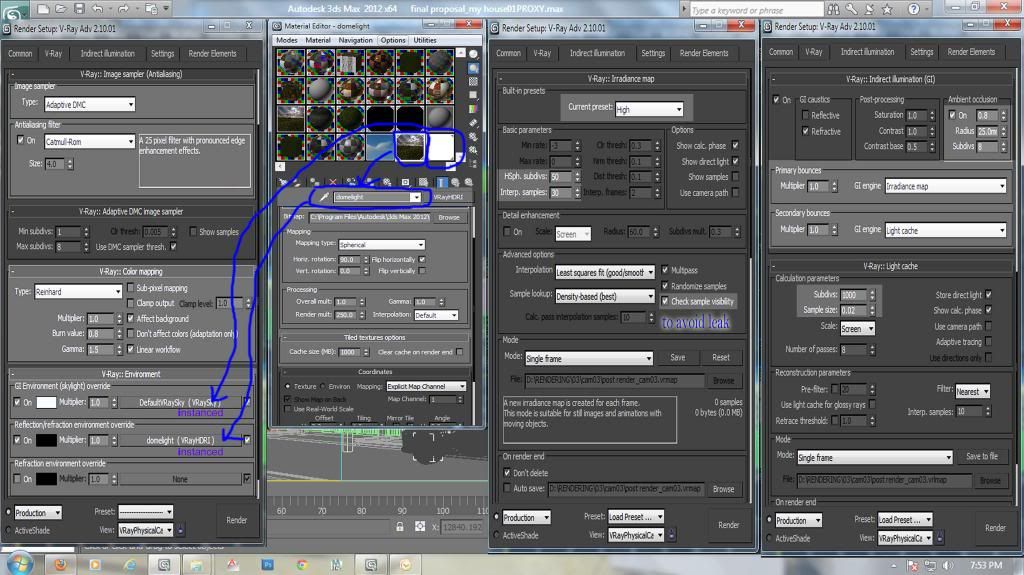This screenshot has height=575, width=1024.
Task: Click the star Favorites icon in InfoCenter
Action: coord(887,9)
